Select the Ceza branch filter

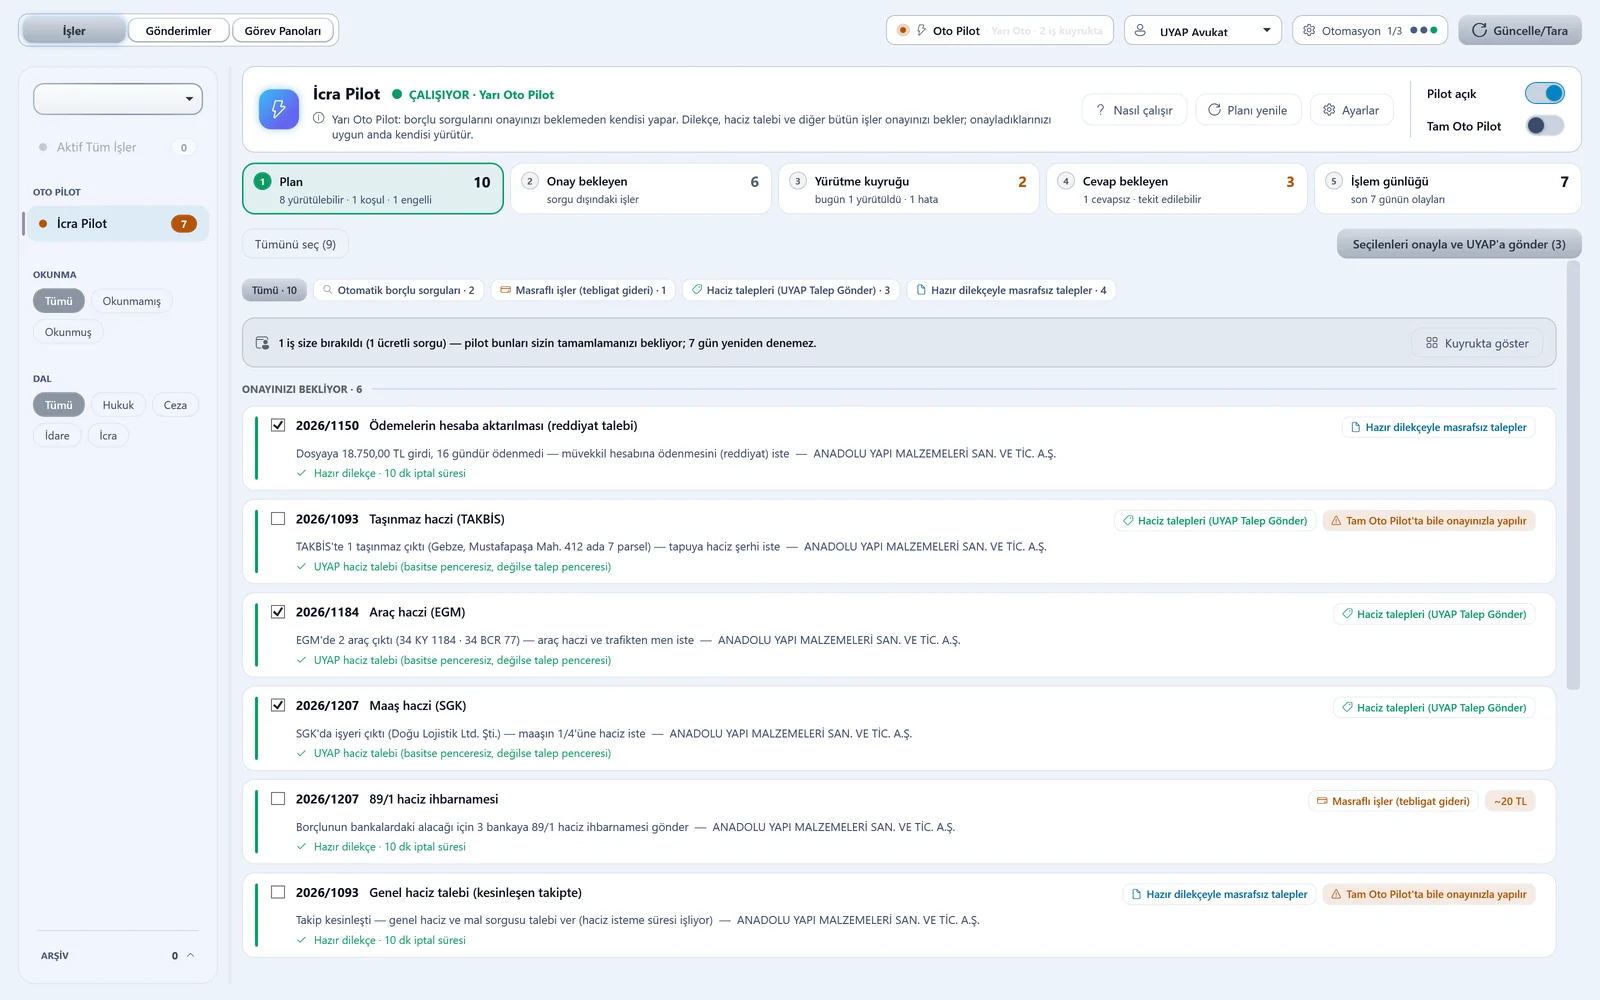pos(175,405)
